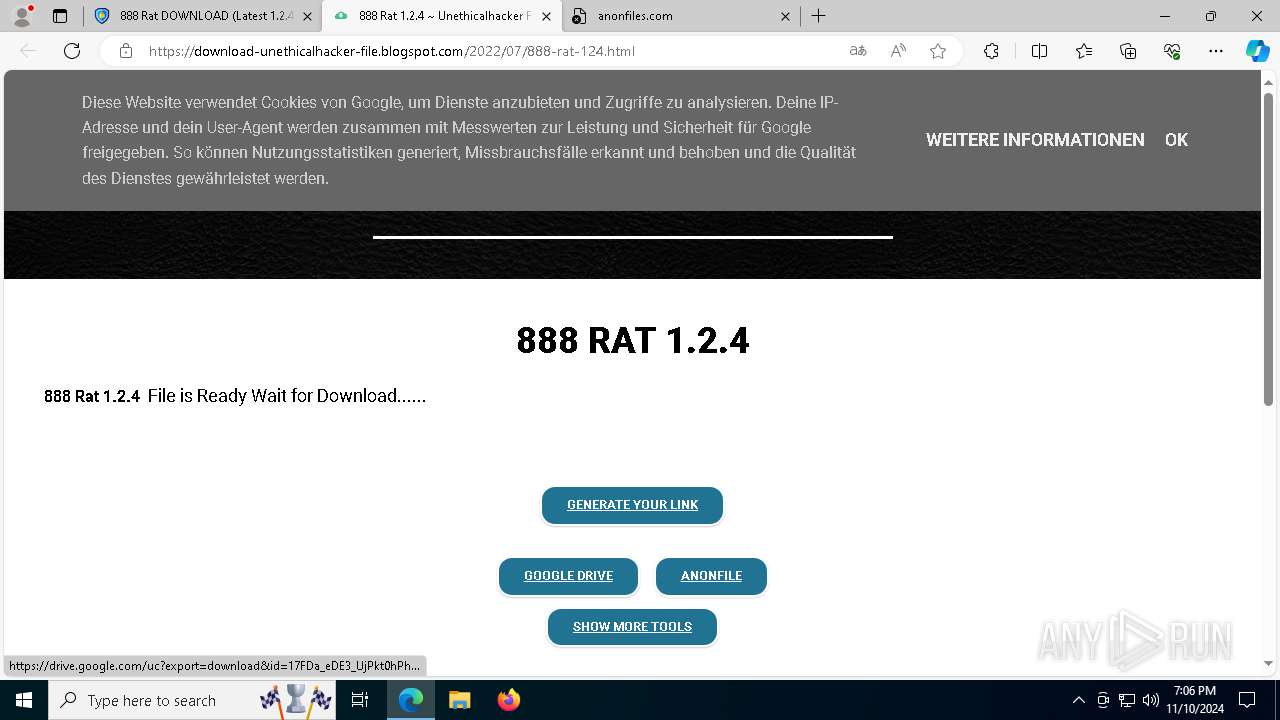
Task: Close the Unethicalhacker tab
Action: point(546,16)
